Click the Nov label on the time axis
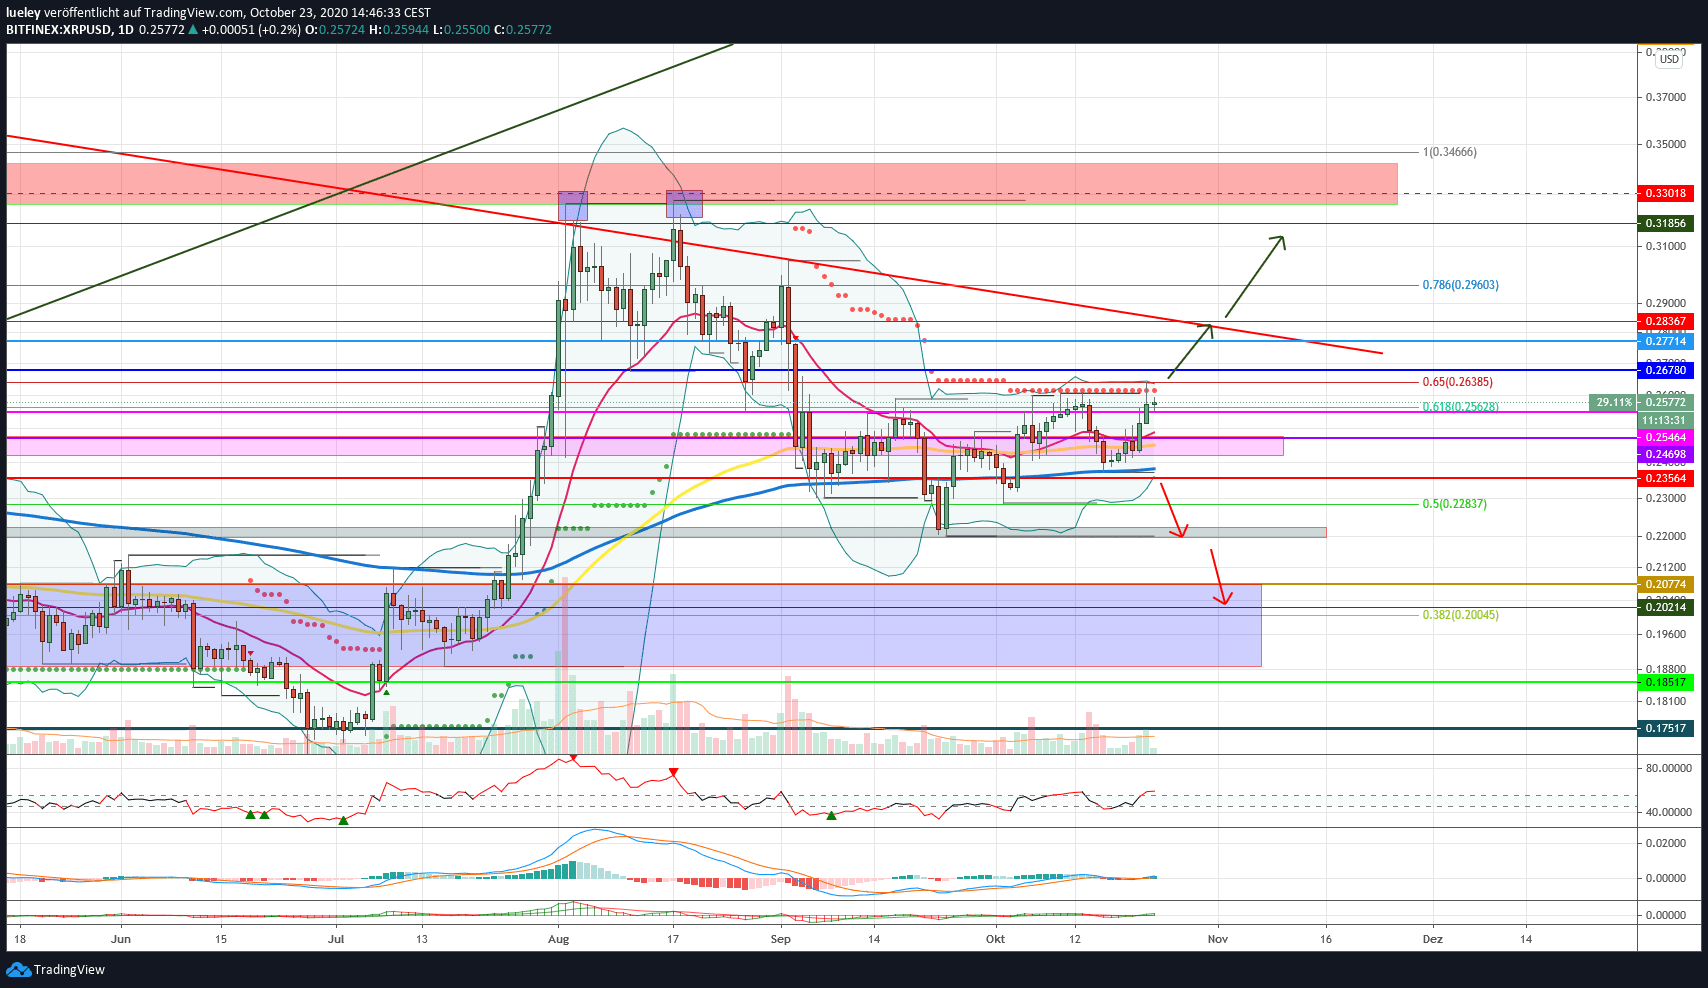Viewport: 1708px width, 988px height. pos(1217,939)
